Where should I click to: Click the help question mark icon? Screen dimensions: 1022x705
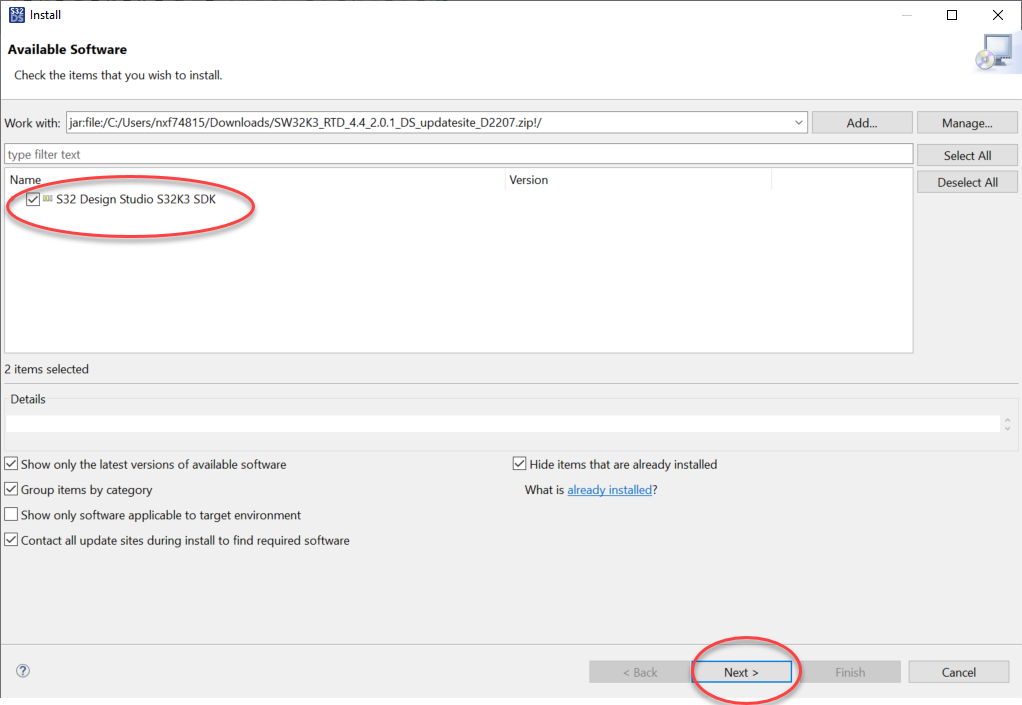pyautogui.click(x=22, y=671)
